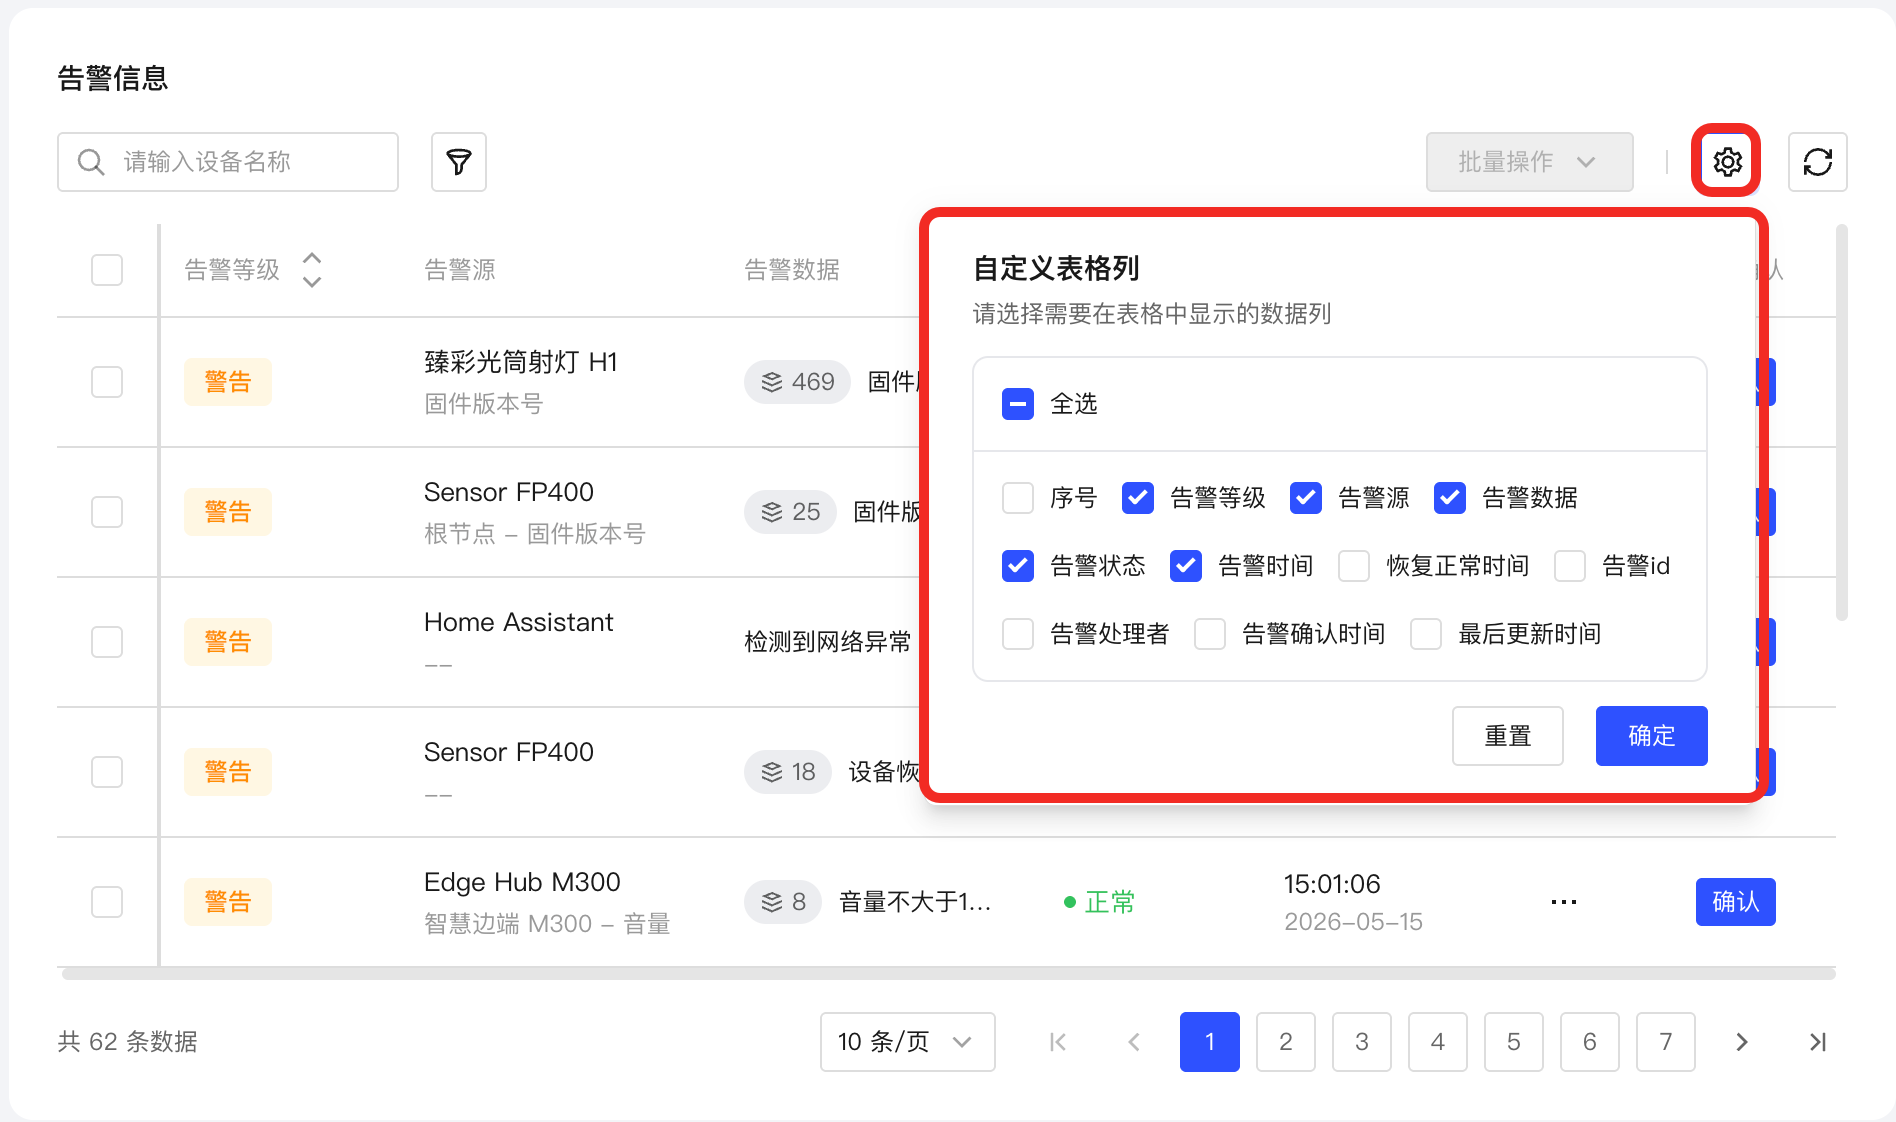The height and width of the screenshot is (1122, 1896).
Task: Open the three-dots menu in Edge Hub M300 row
Action: click(1563, 902)
